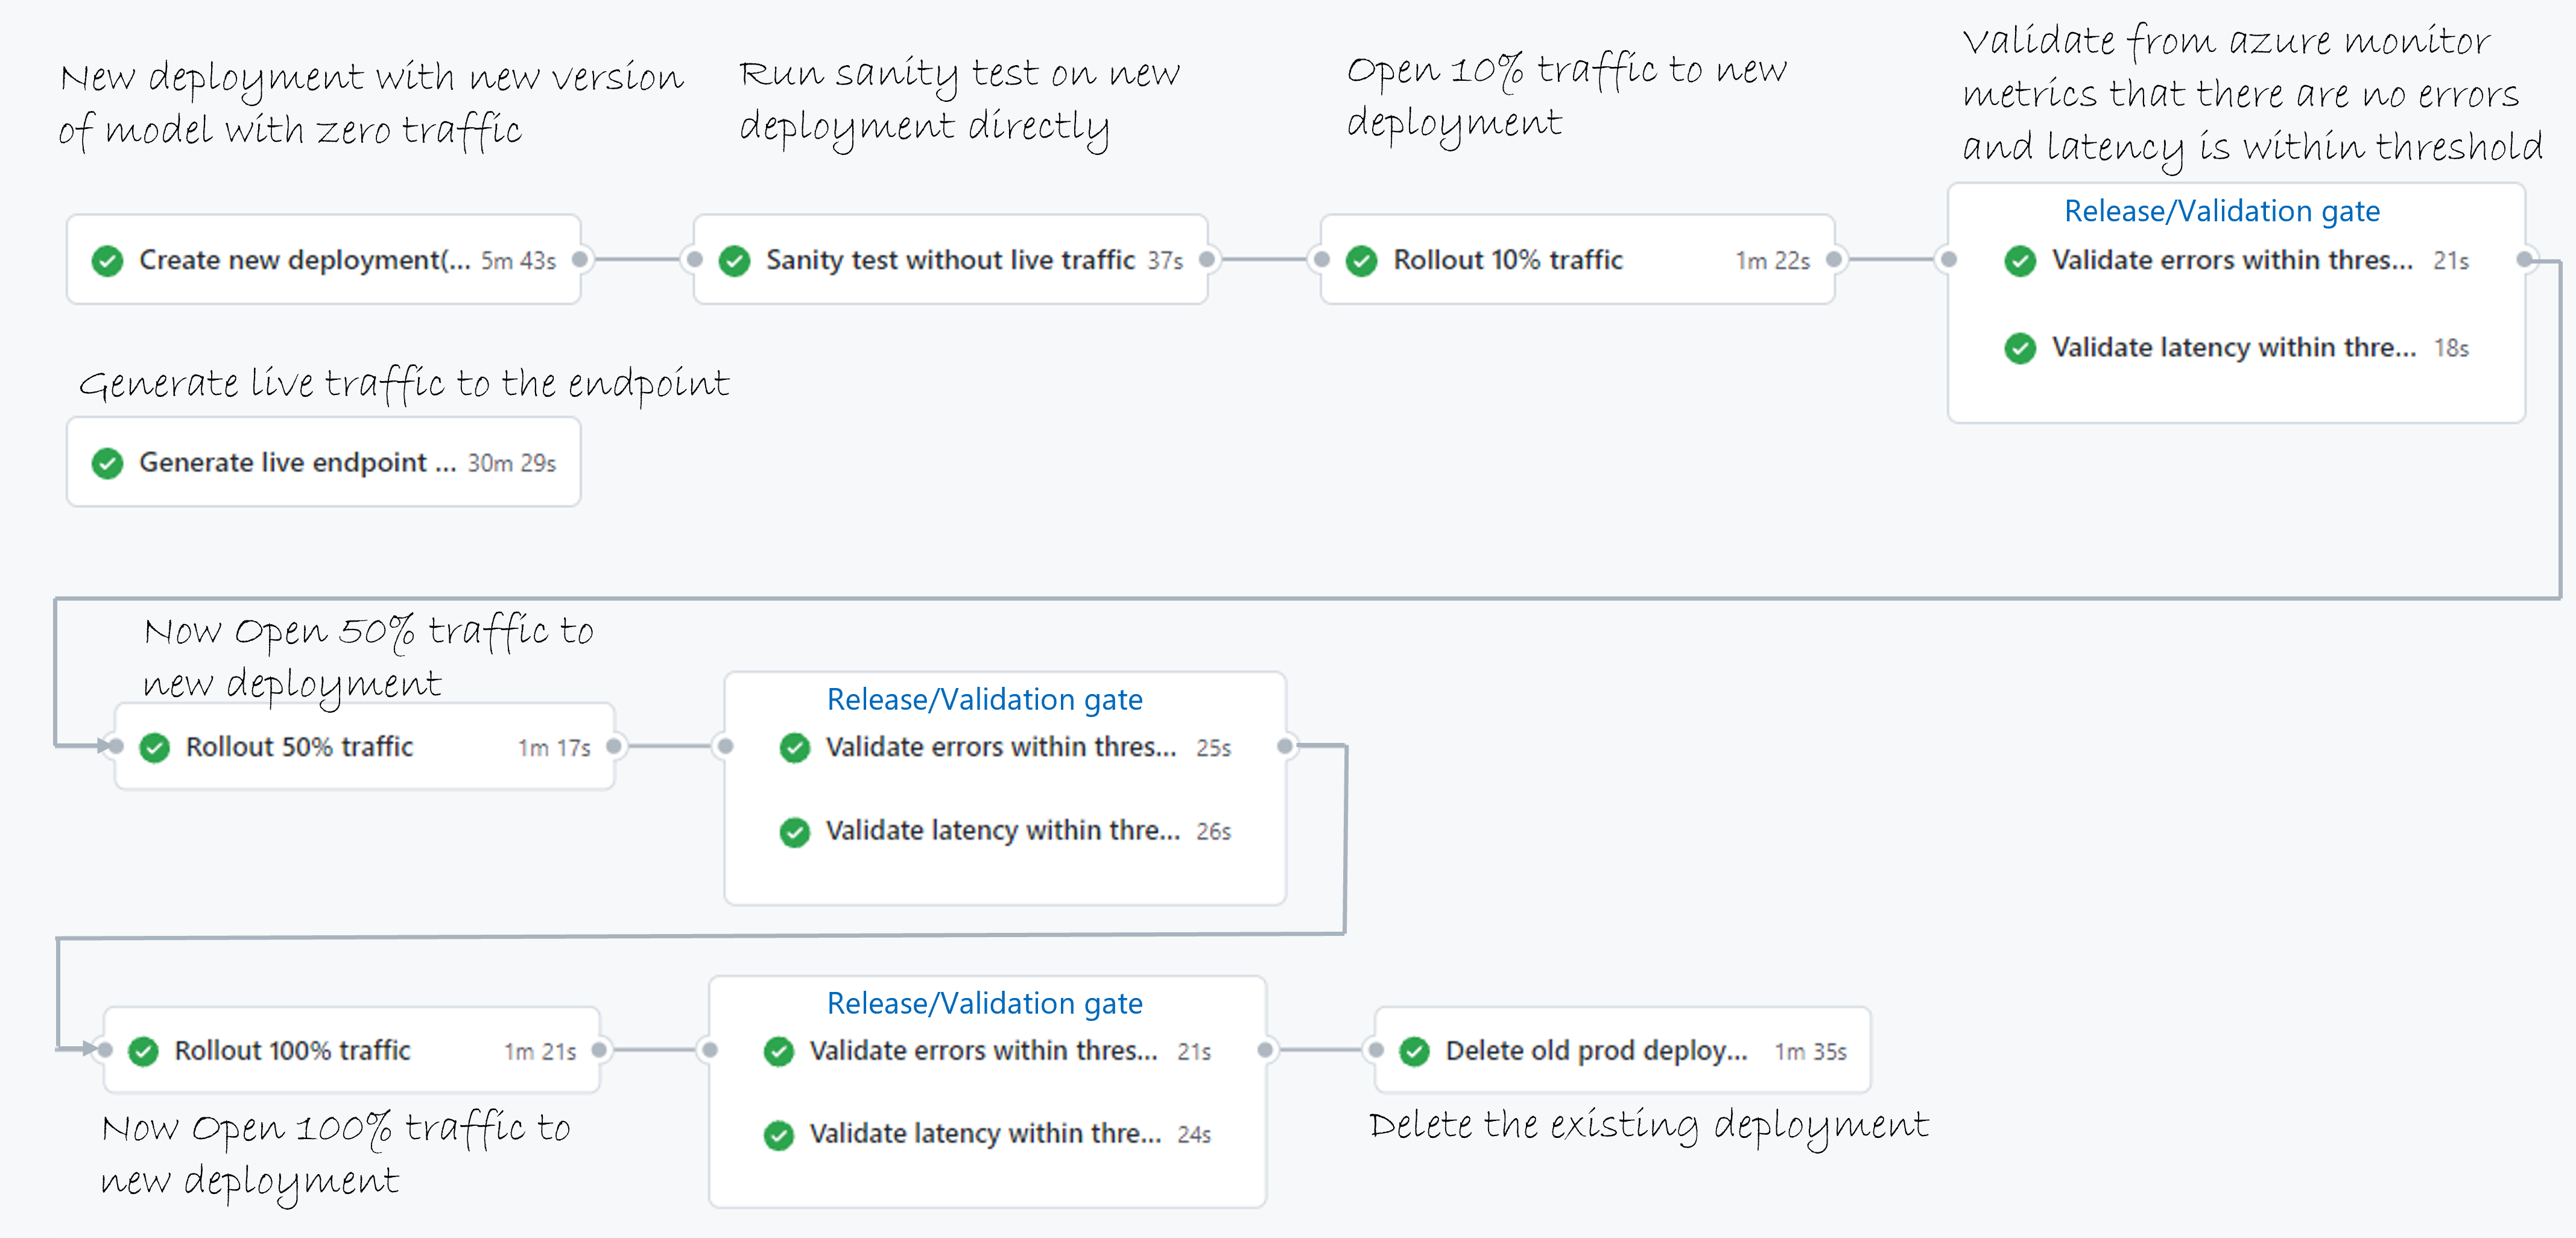Image resolution: width=2576 pixels, height=1238 pixels.
Task: Click green check next to Rollout 10% traffic
Action: [1361, 261]
